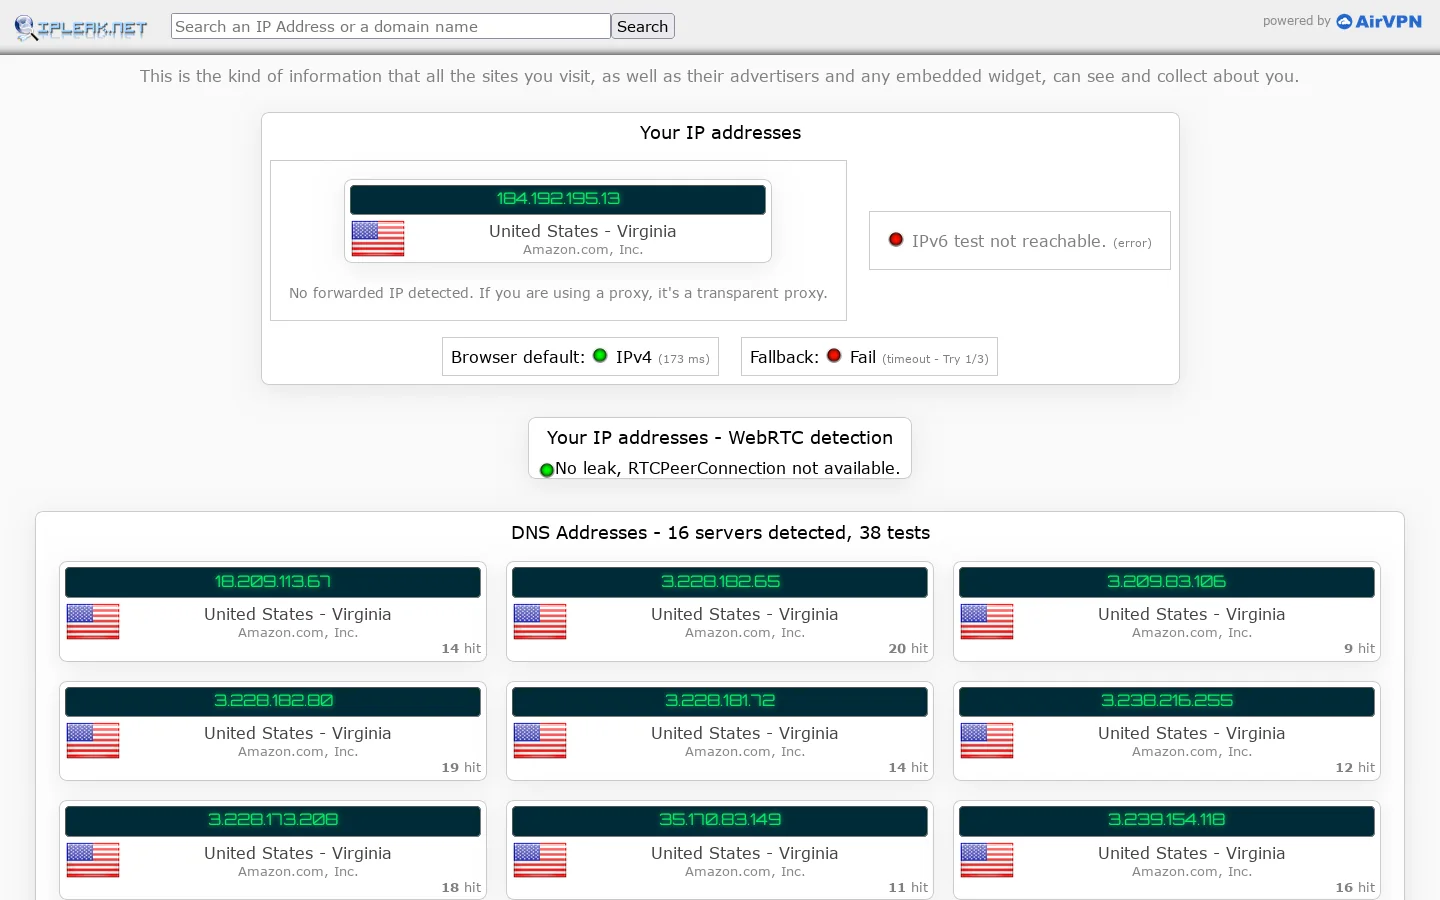Click the '9 hit' count
The image size is (1440, 900).
point(1360,649)
